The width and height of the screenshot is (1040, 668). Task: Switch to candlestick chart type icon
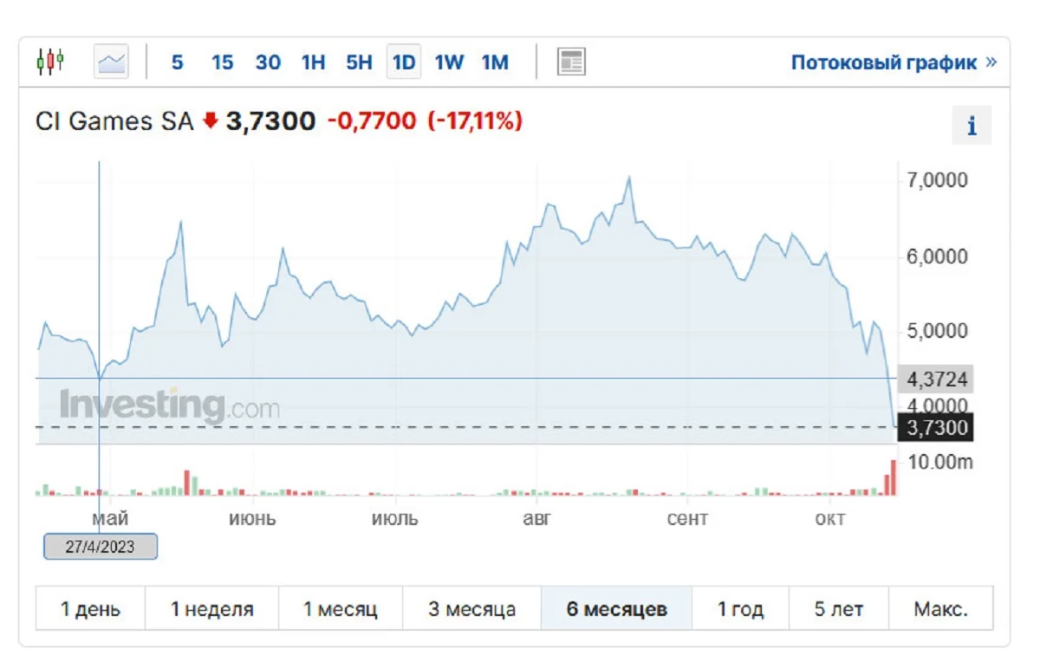[50, 62]
